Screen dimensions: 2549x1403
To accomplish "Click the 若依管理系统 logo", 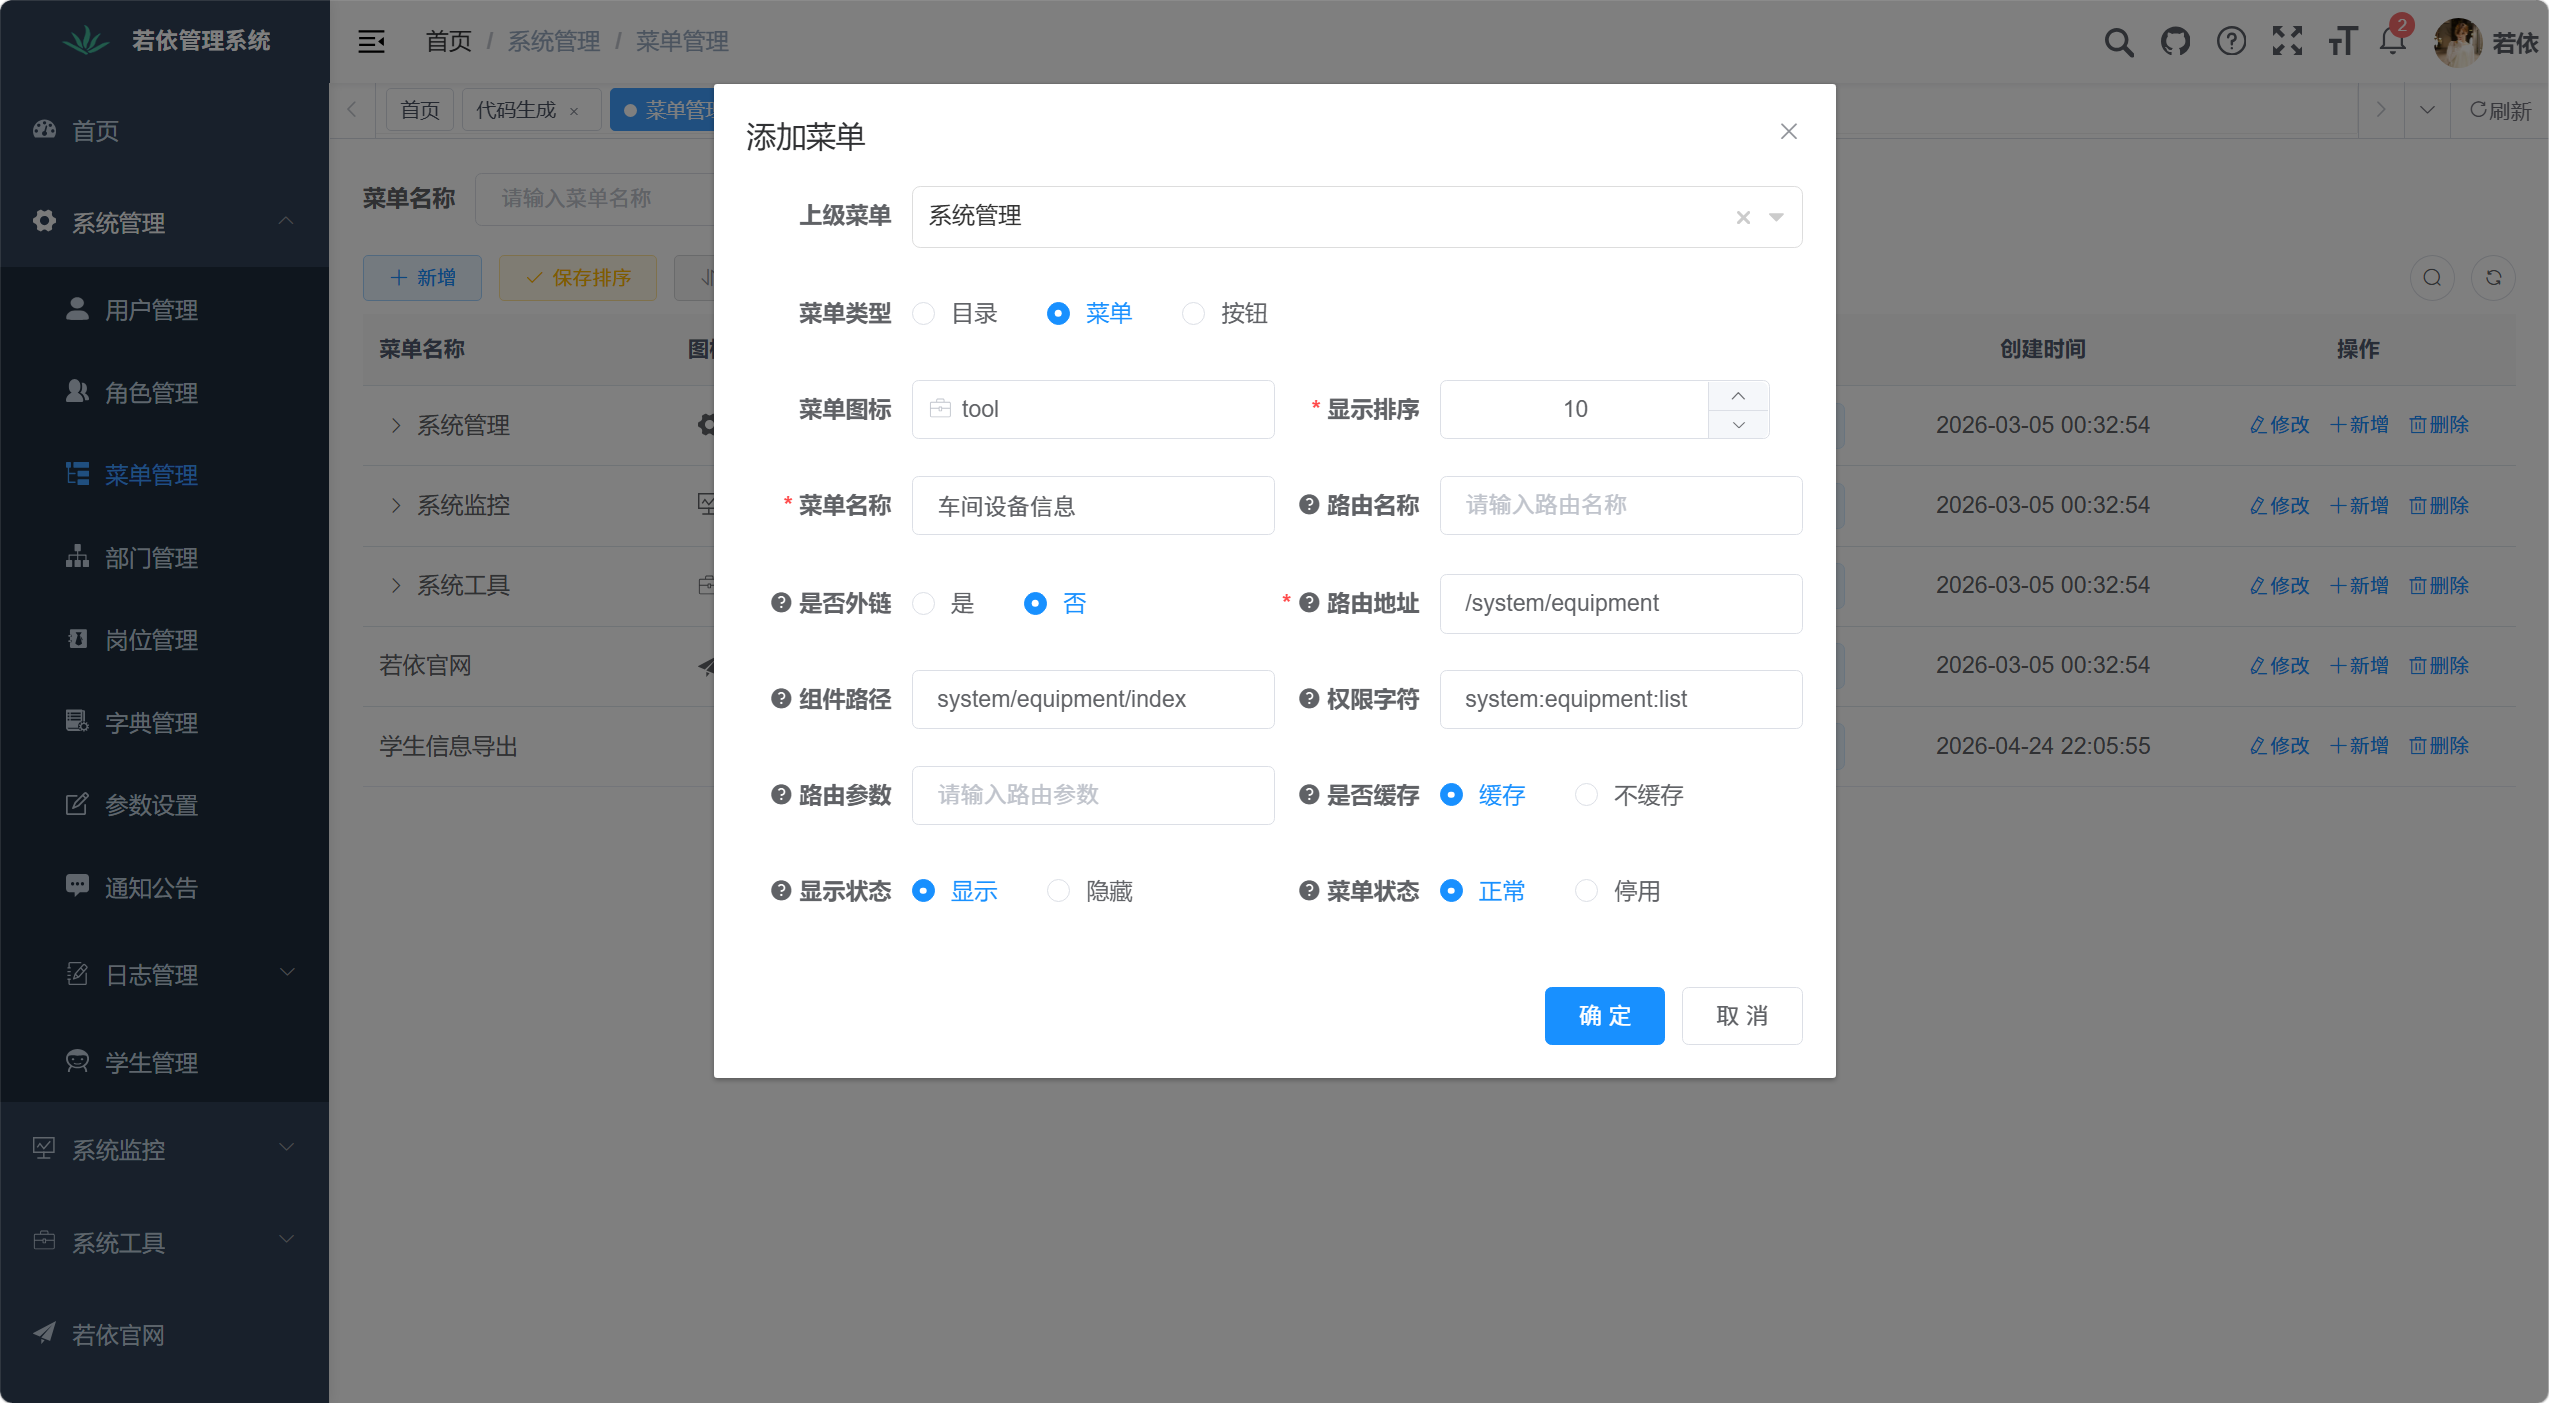I will [85, 41].
